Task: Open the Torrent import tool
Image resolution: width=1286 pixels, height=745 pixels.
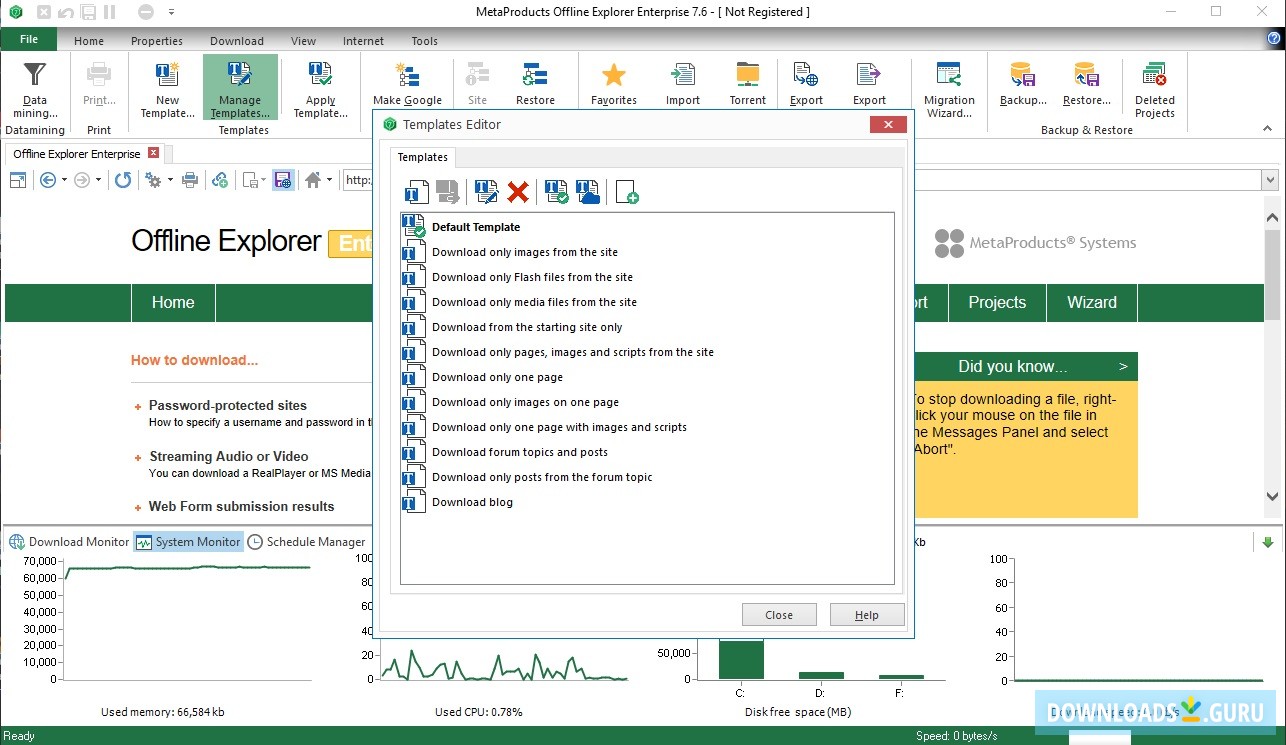Action: [747, 82]
